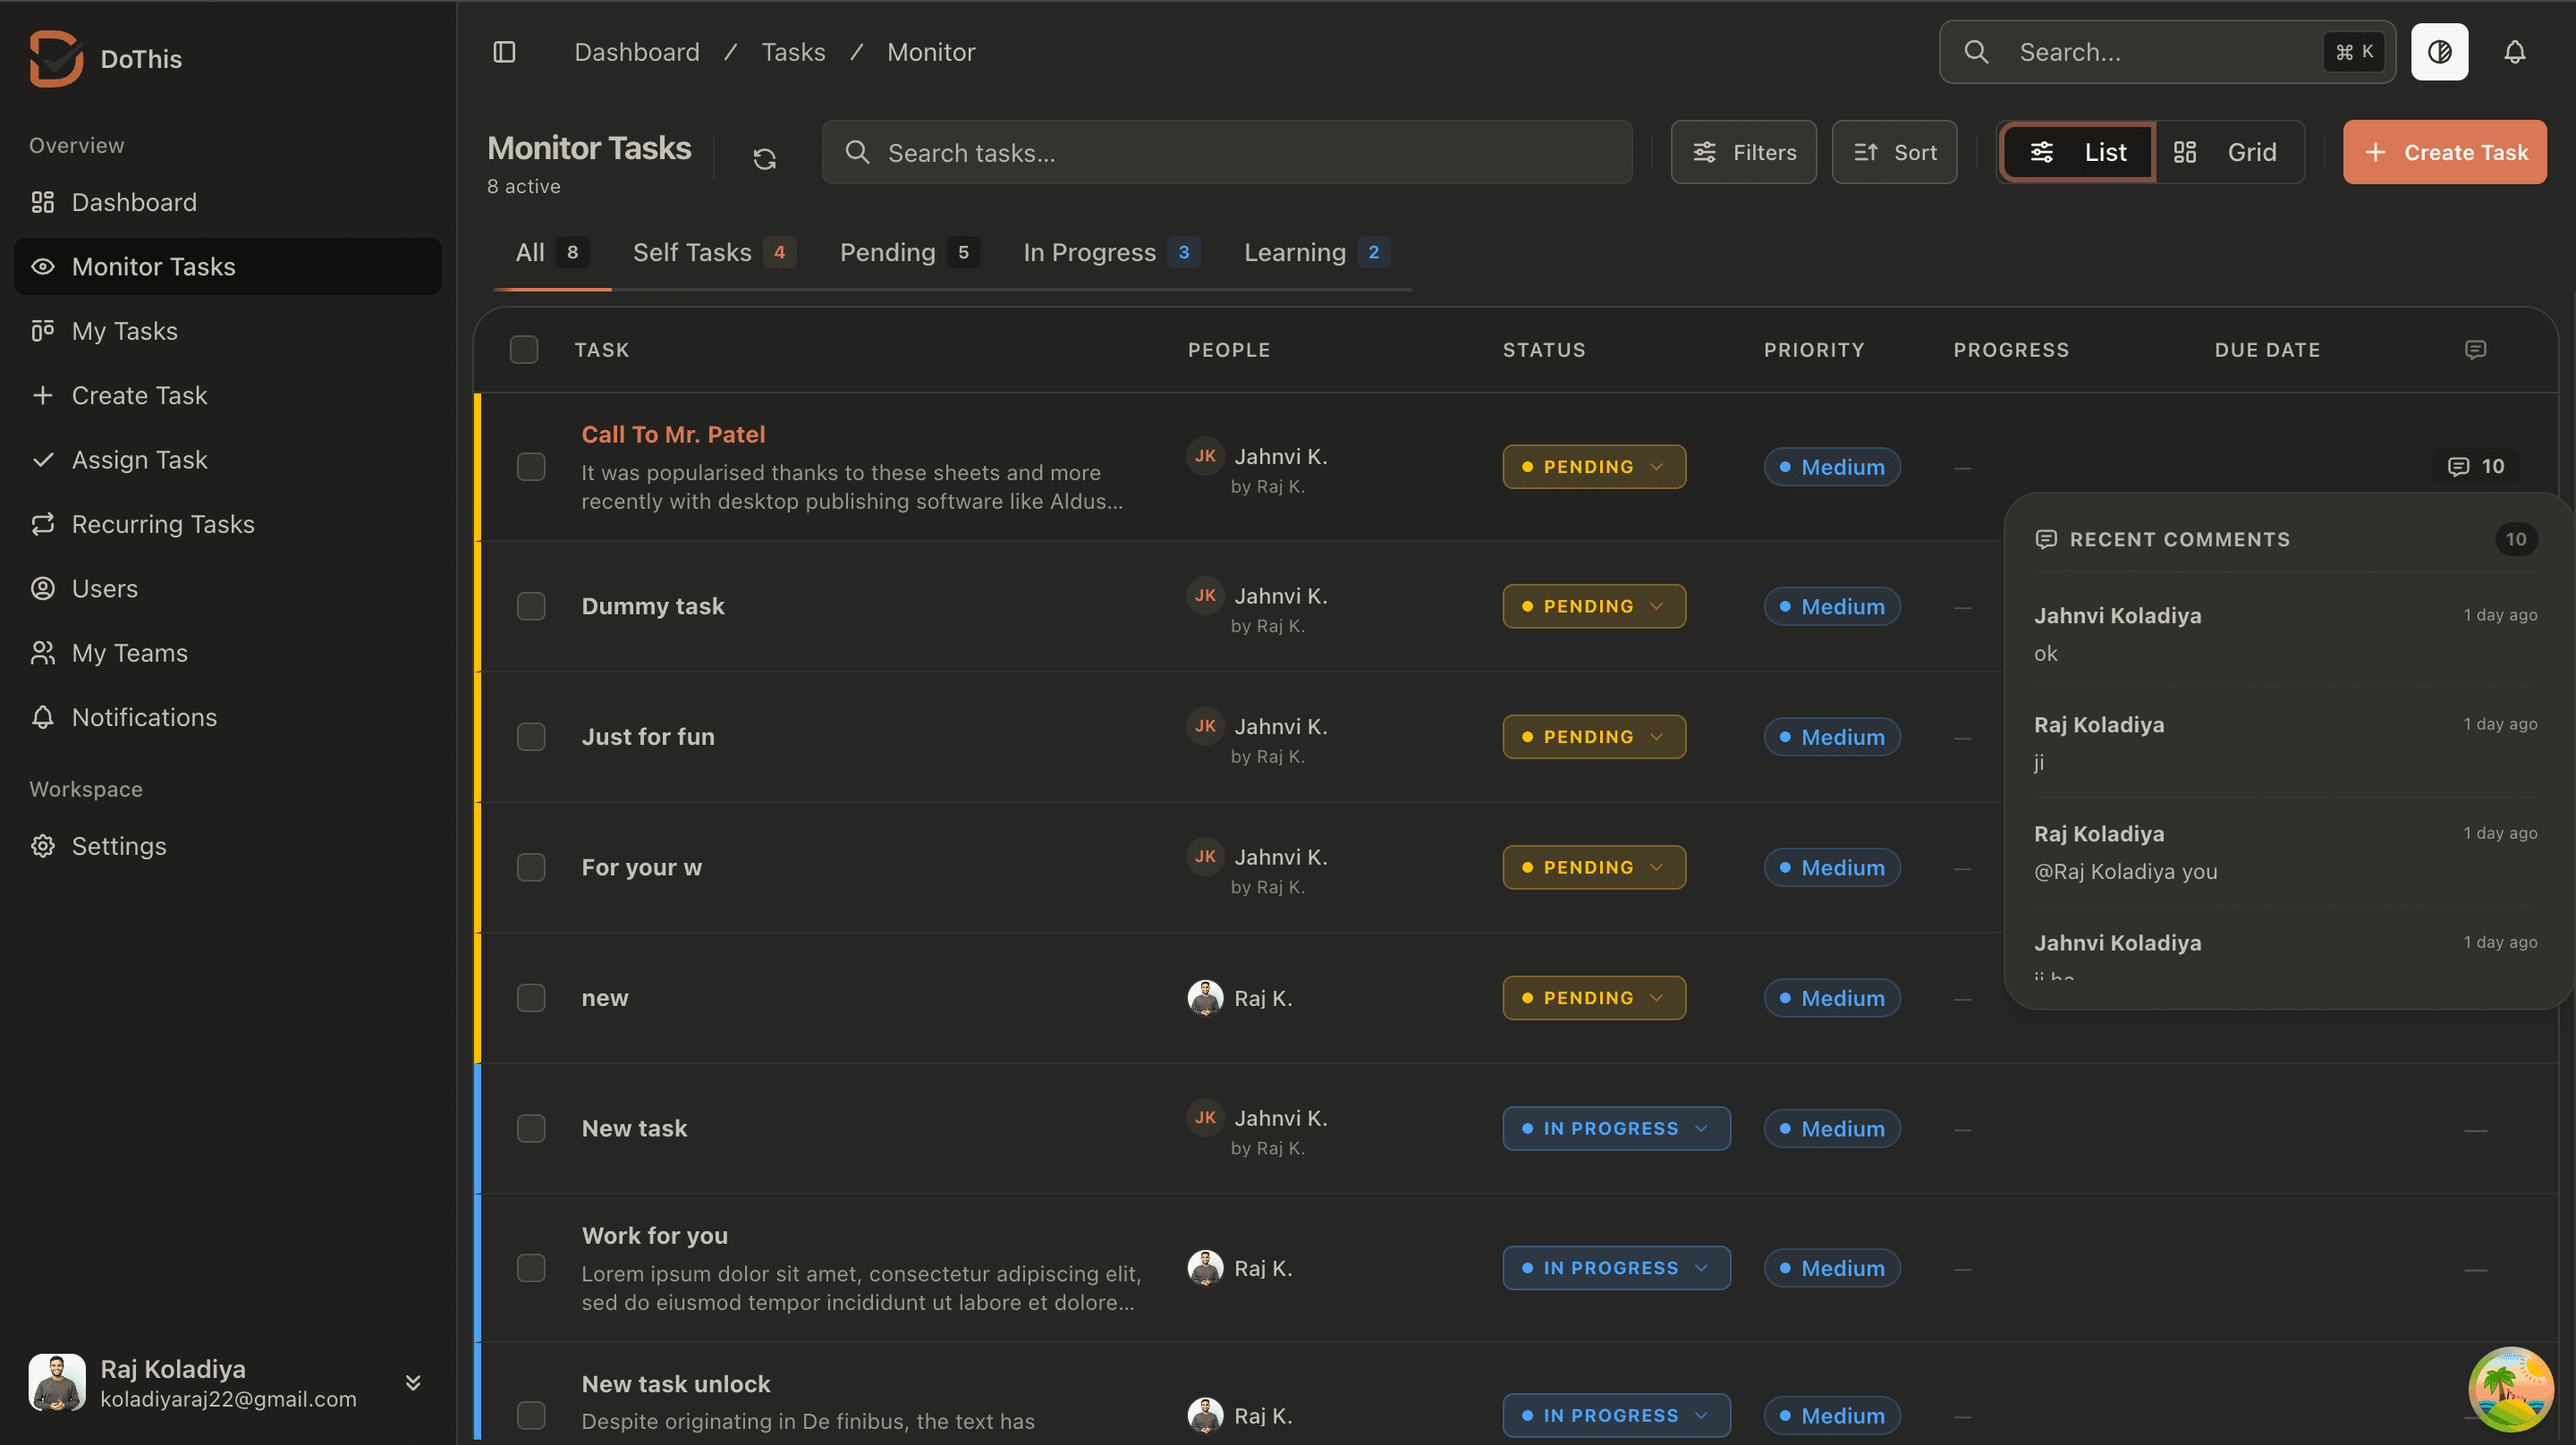Check the Call To Mr. Patel row checkbox
2576x1445 pixels.
(x=531, y=467)
